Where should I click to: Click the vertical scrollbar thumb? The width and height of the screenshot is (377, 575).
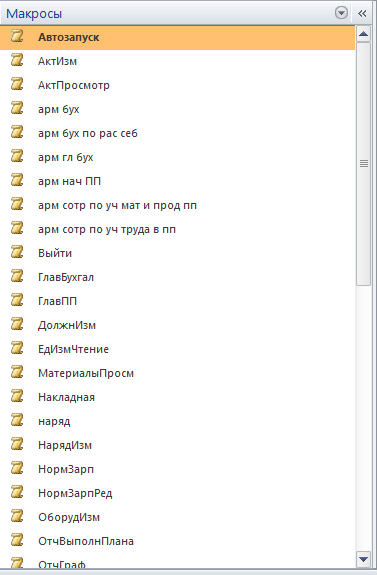363,164
